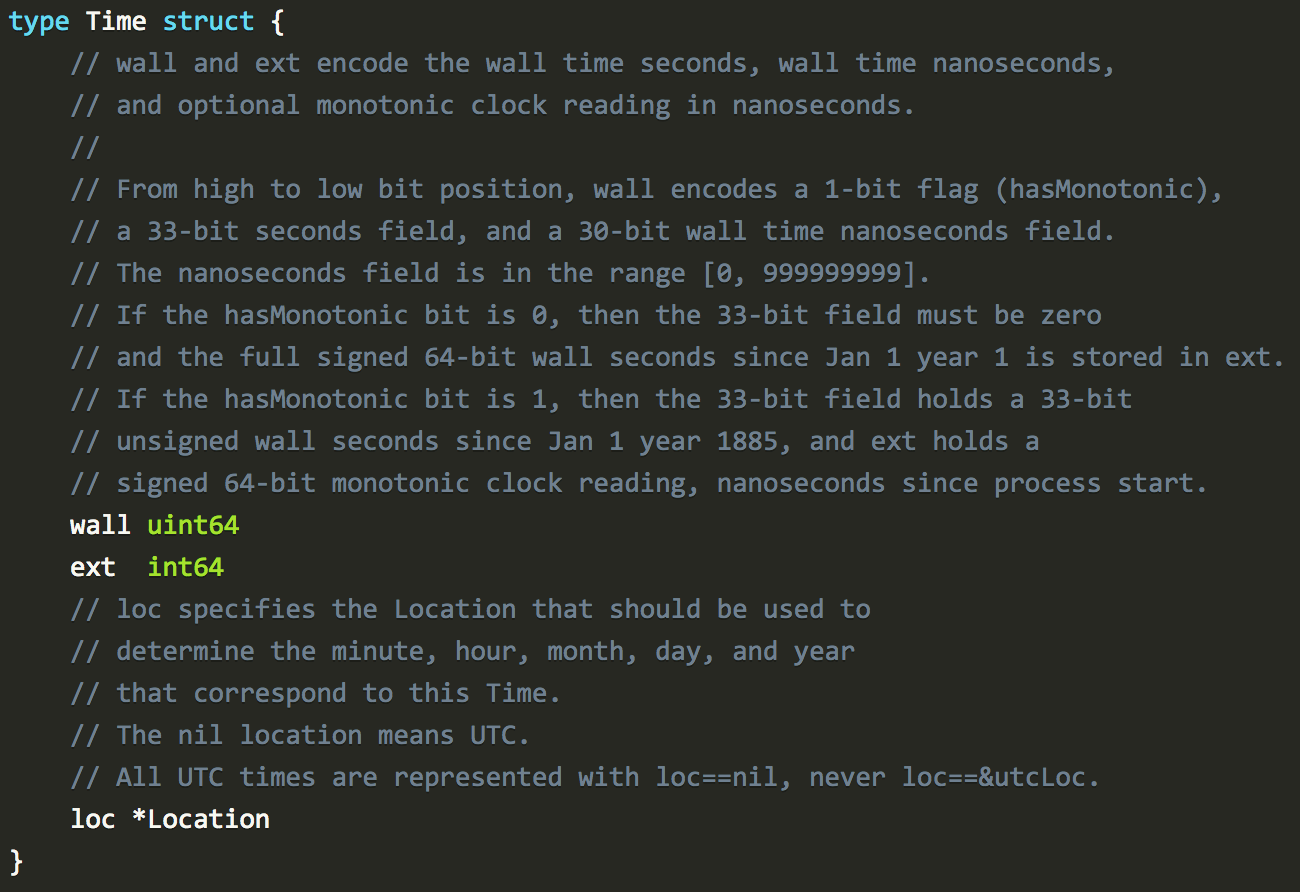Click 'start.' at end of process comment
The height and width of the screenshot is (892, 1300).
point(1163,483)
